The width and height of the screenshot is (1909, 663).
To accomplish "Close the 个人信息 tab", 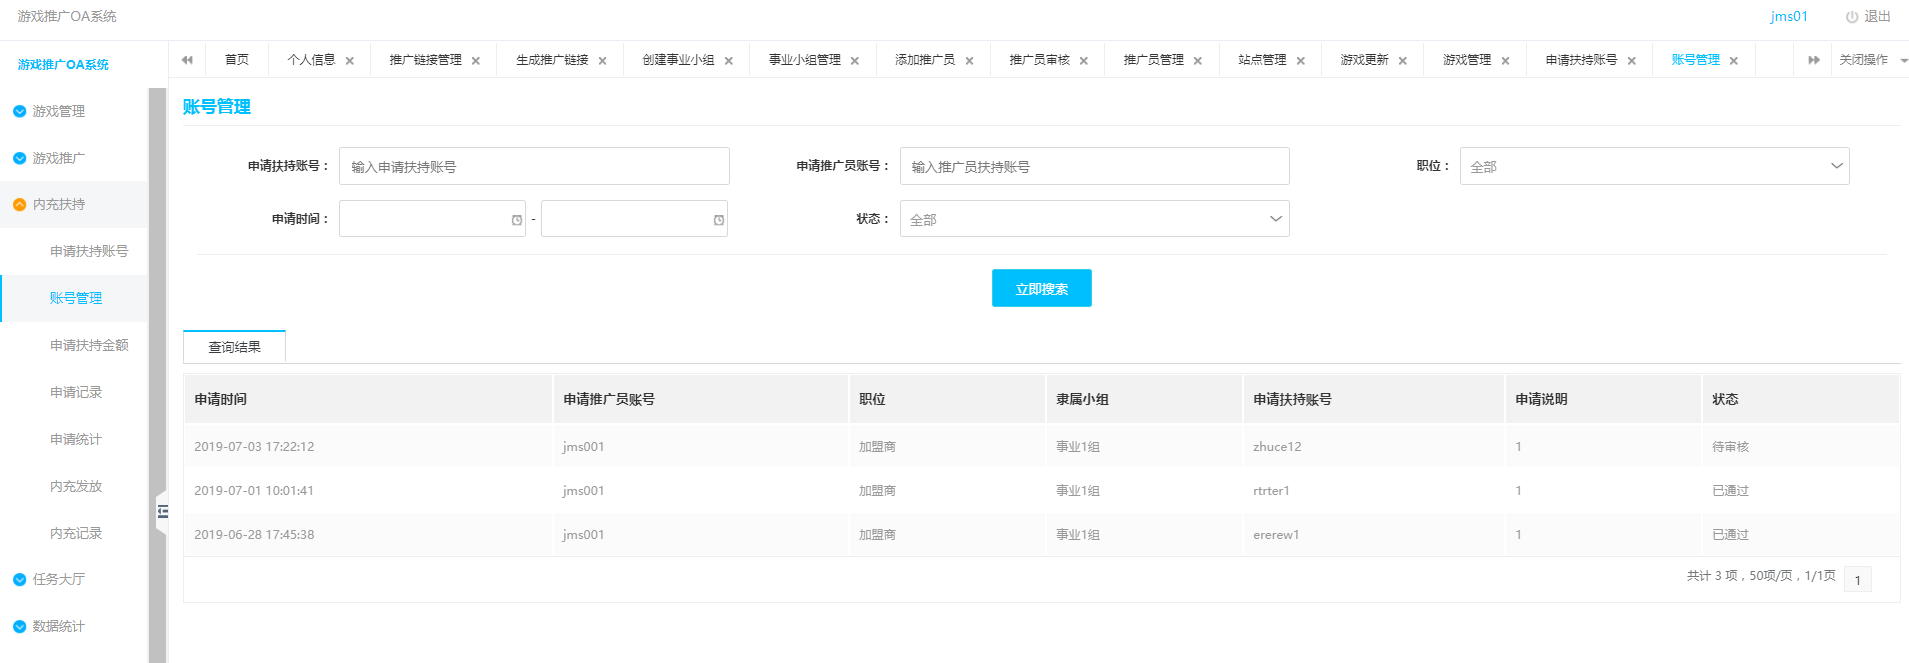I will click(x=350, y=61).
